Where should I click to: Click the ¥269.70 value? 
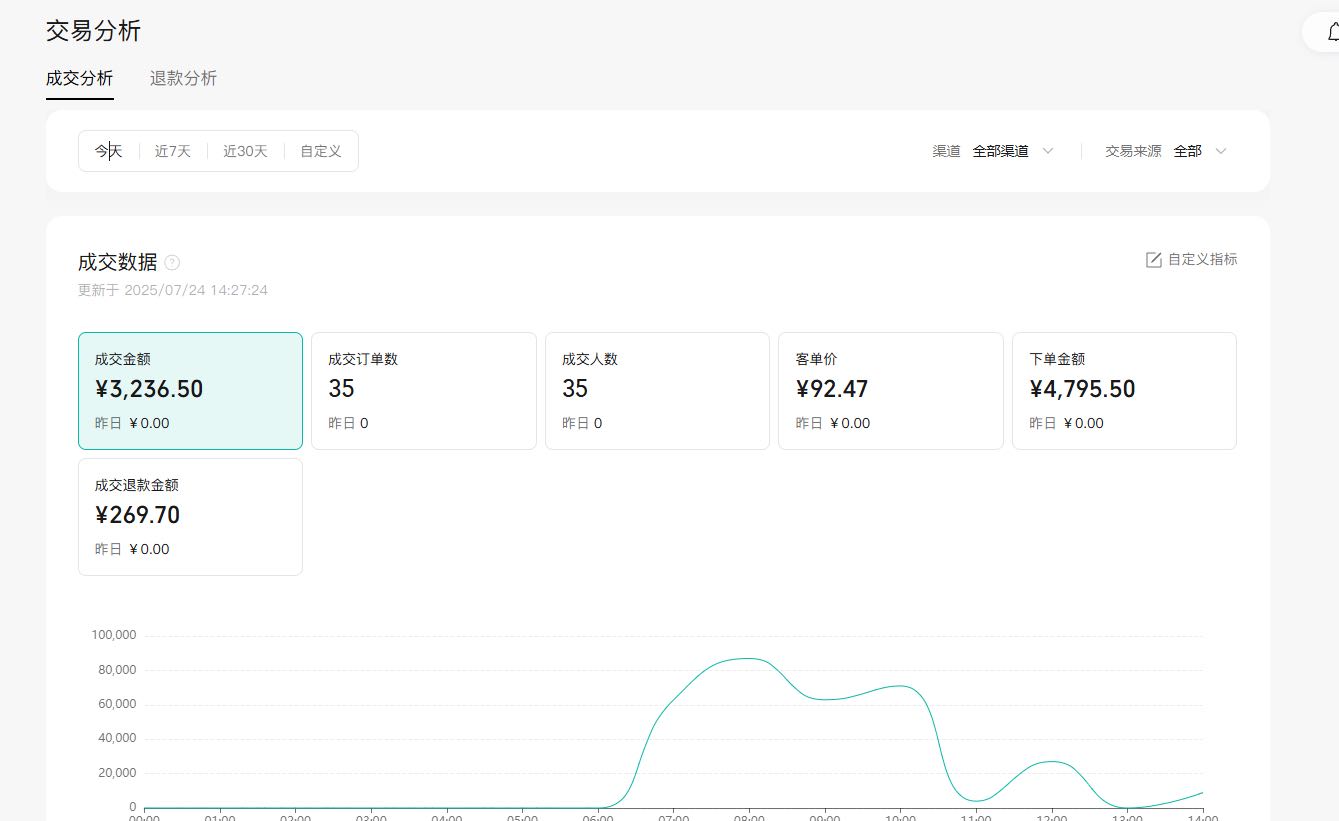pyautogui.click(x=138, y=515)
